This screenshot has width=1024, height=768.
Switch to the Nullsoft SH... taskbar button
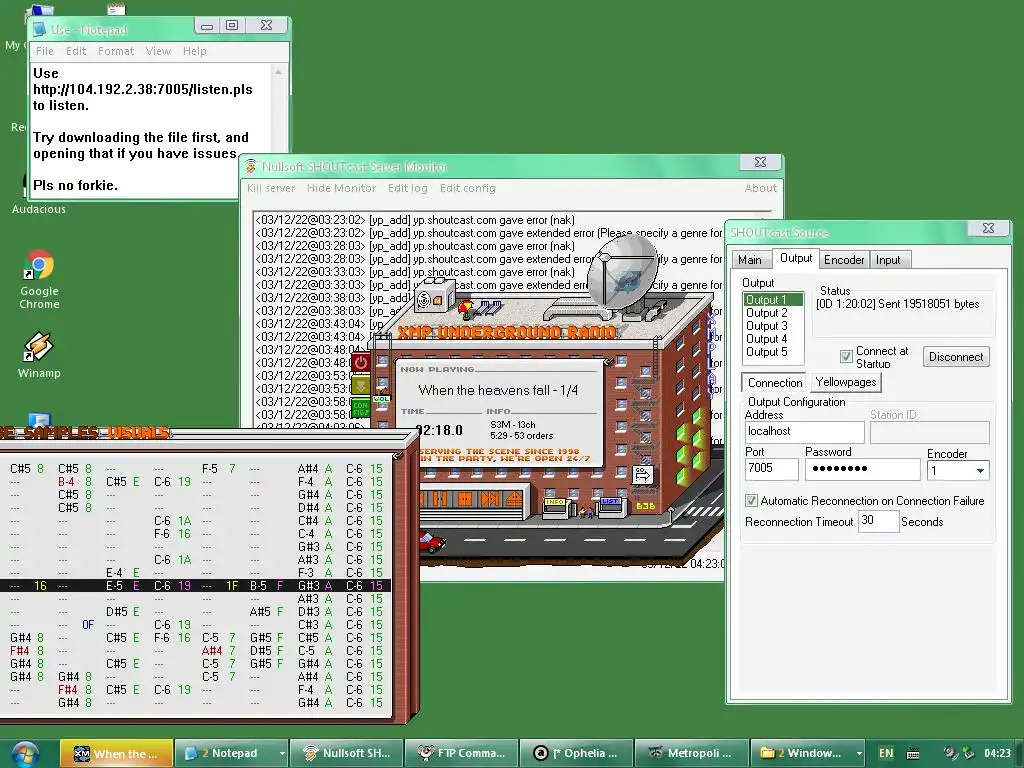pyautogui.click(x=346, y=753)
